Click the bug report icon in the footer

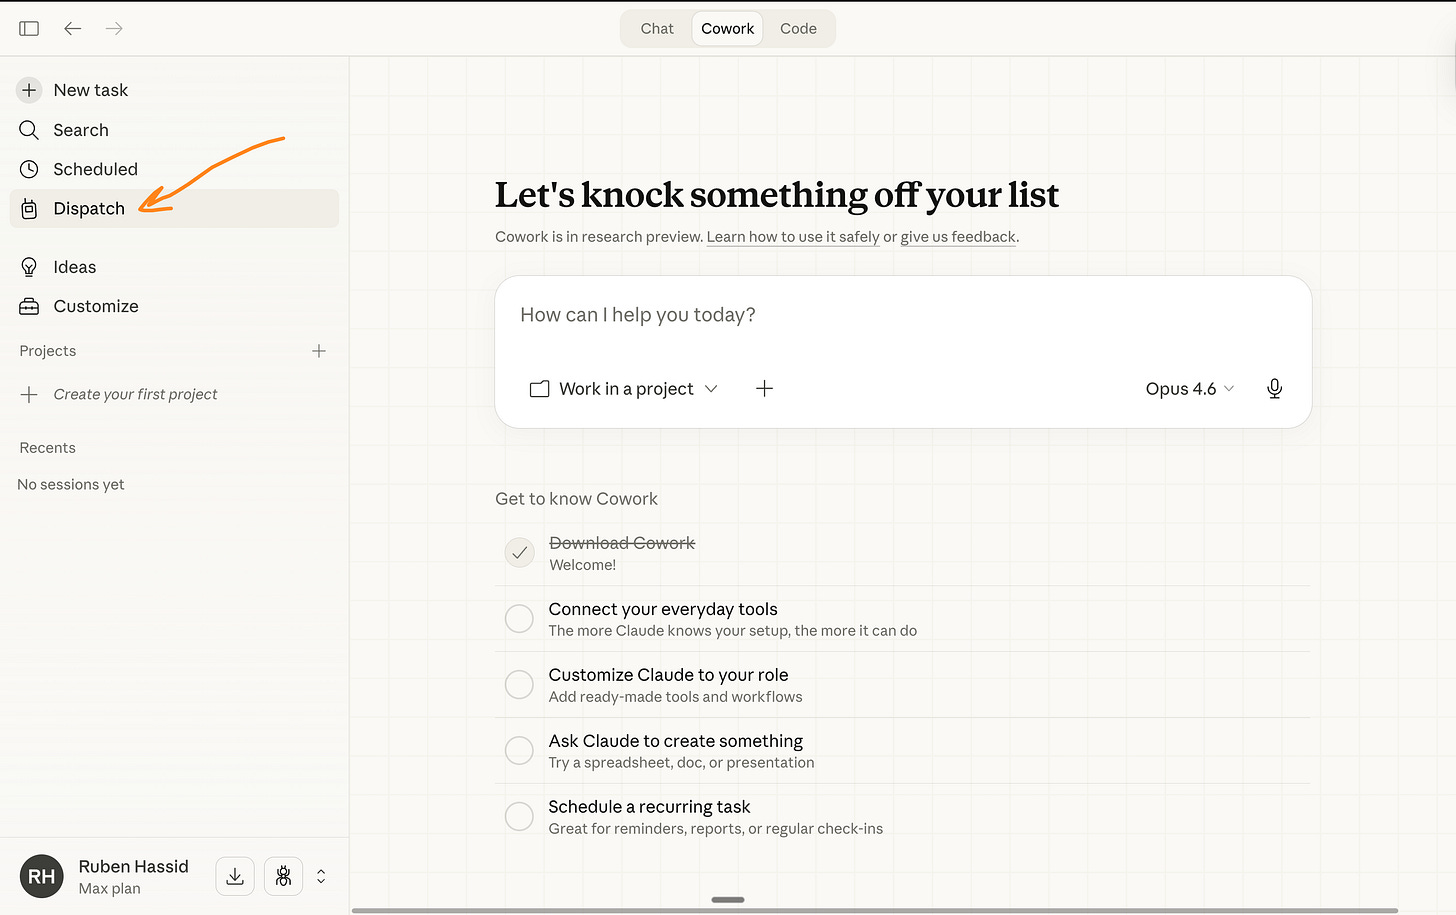pos(284,876)
